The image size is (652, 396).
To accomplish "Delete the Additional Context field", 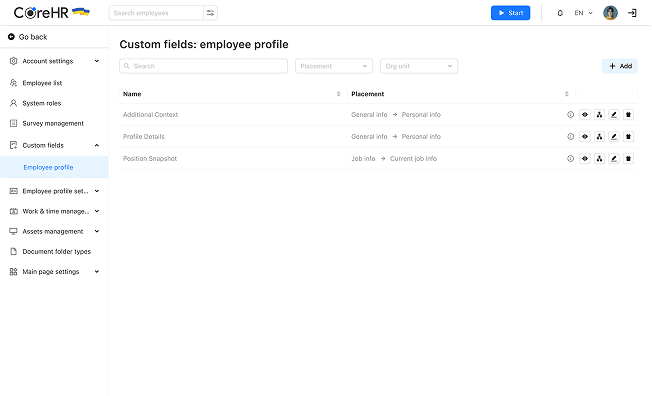I will tap(628, 114).
